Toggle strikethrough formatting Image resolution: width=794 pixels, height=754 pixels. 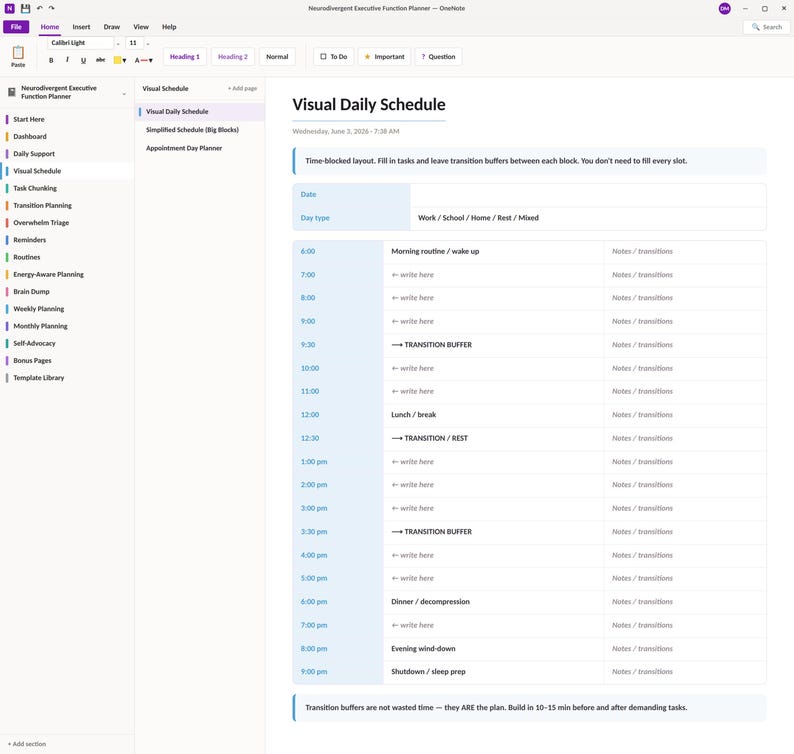tap(101, 60)
